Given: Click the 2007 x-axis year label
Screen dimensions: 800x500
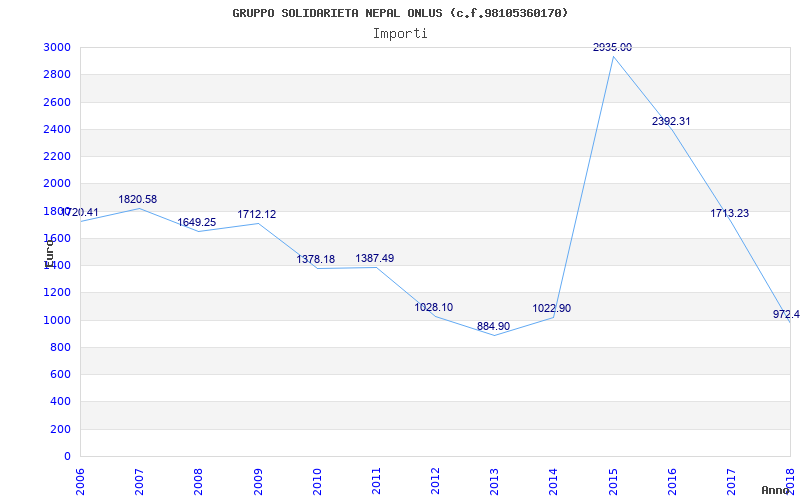Looking at the screenshot, I should [139, 482].
